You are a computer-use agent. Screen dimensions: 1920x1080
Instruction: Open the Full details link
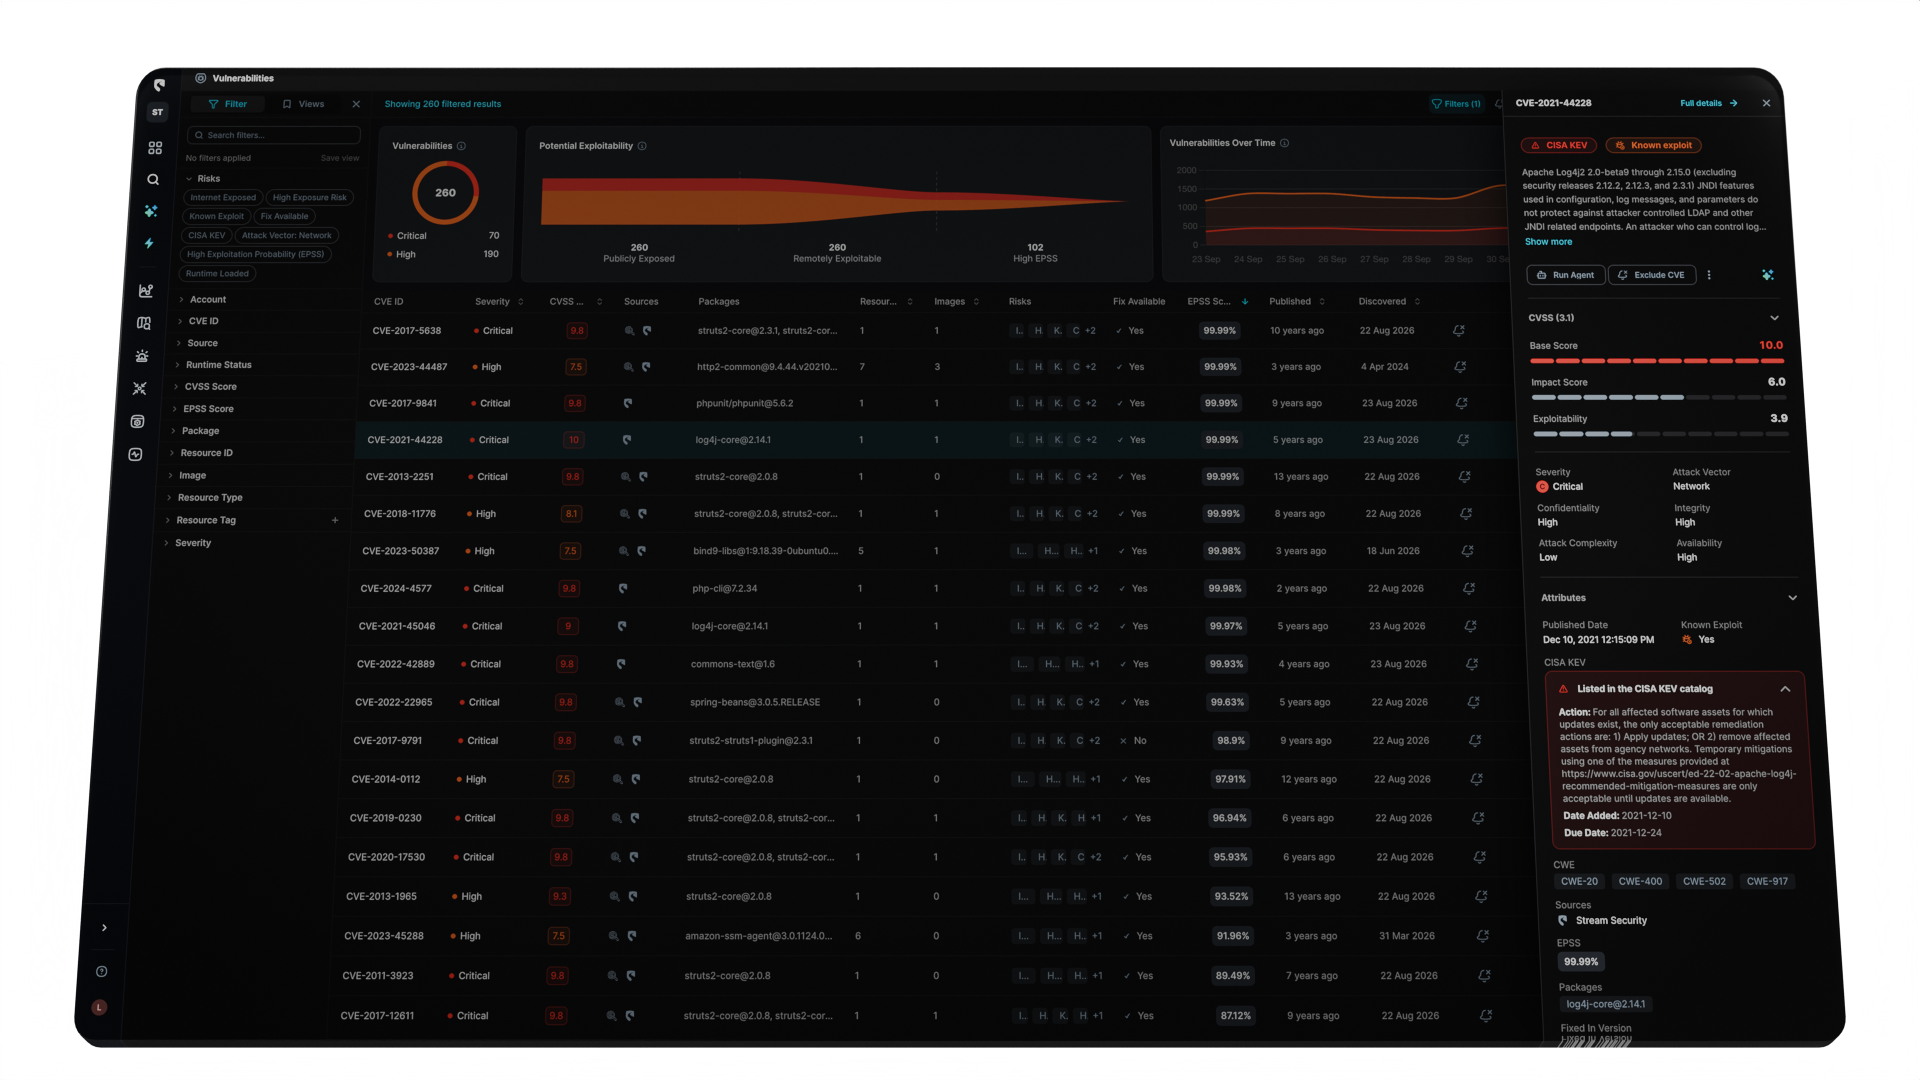[x=1709, y=103]
